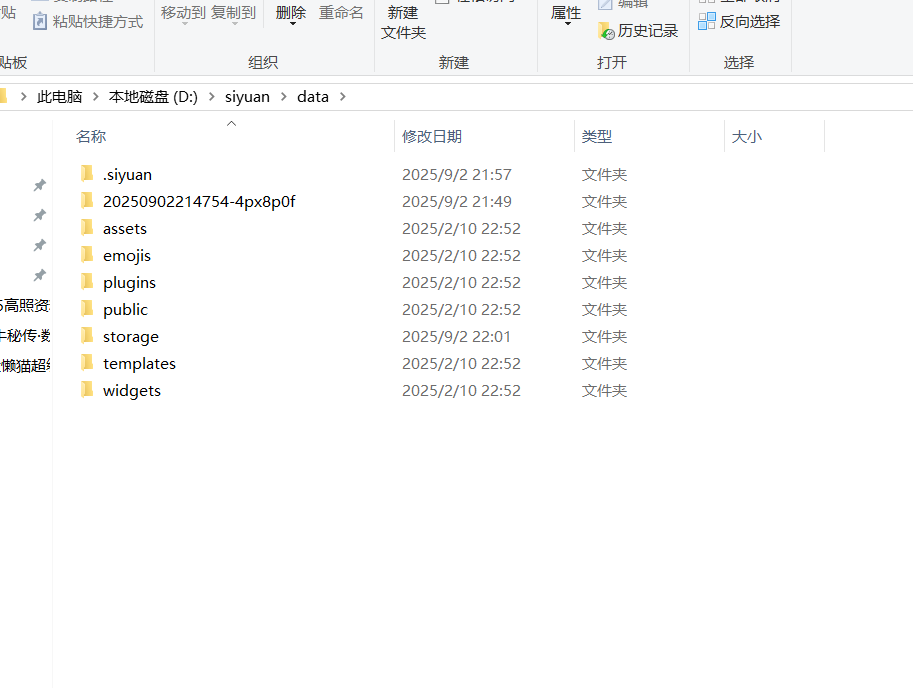Expand chevron before 此电脑 in address bar
This screenshot has width=913, height=688.
23,97
